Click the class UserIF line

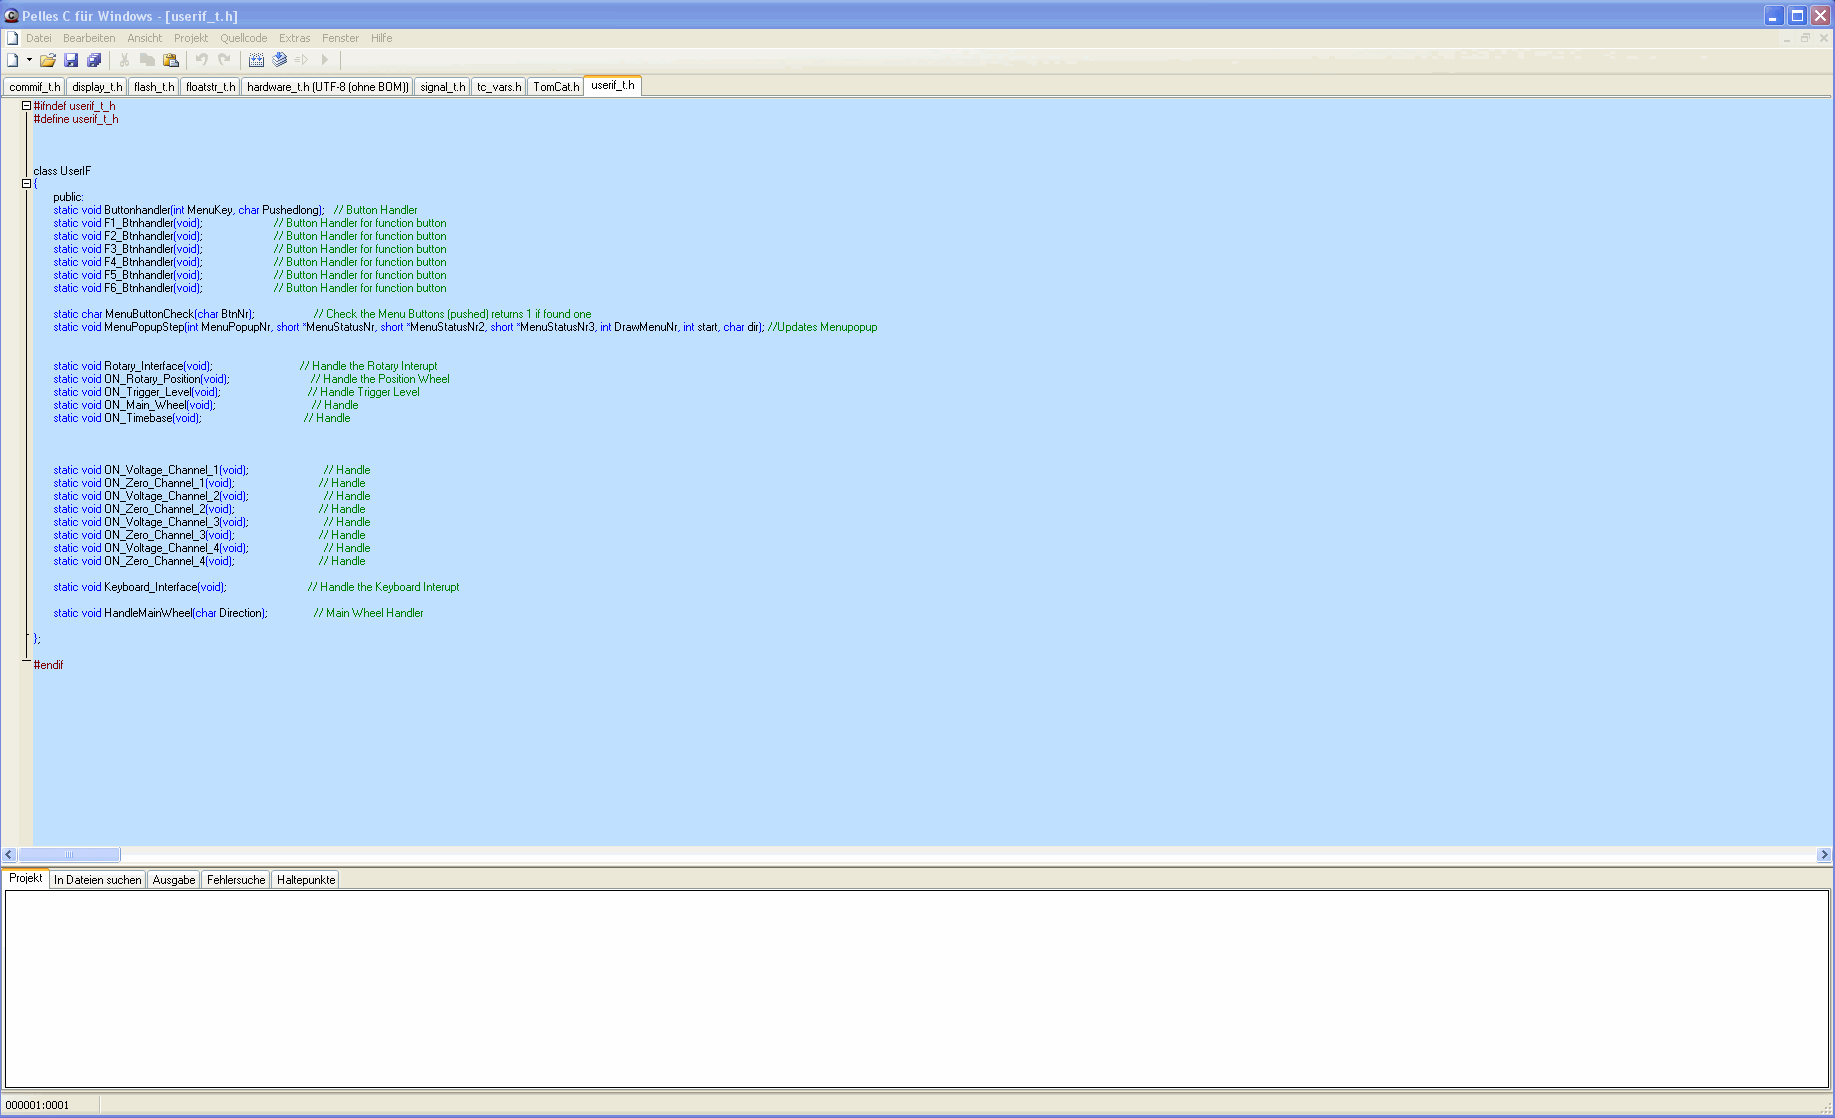(x=62, y=171)
